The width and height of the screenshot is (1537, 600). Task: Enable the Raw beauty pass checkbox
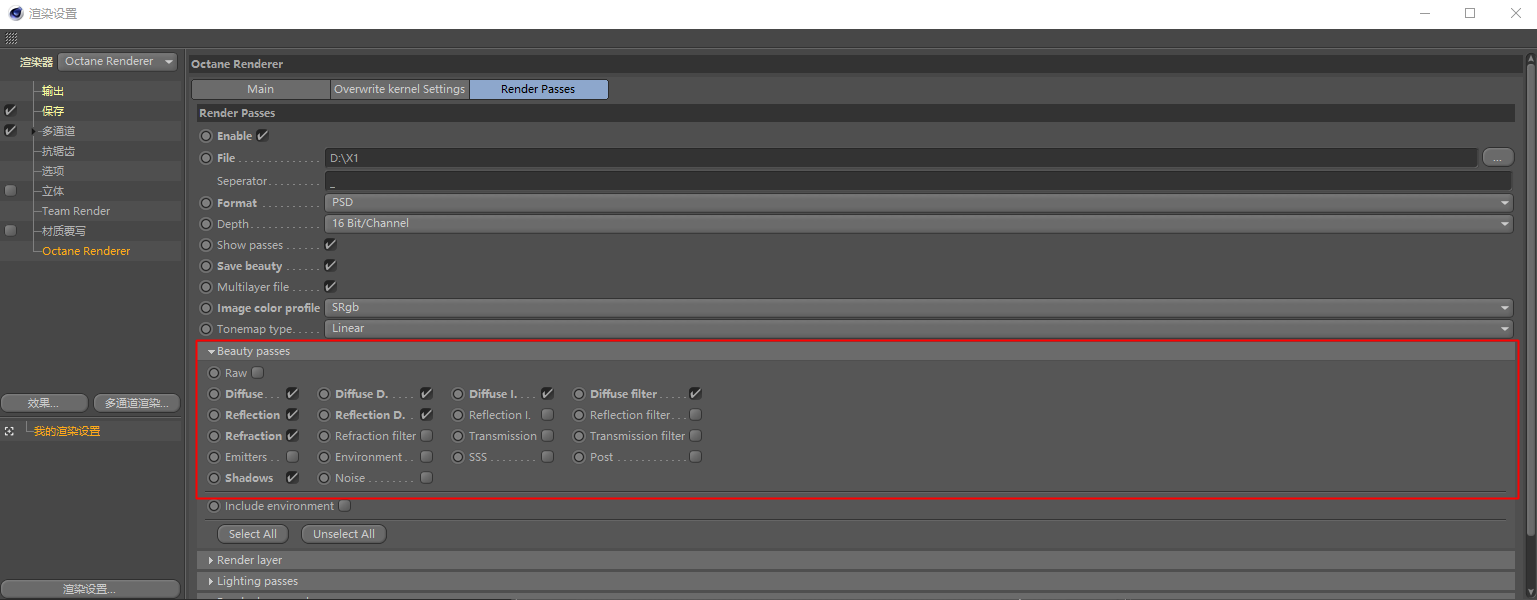[258, 373]
